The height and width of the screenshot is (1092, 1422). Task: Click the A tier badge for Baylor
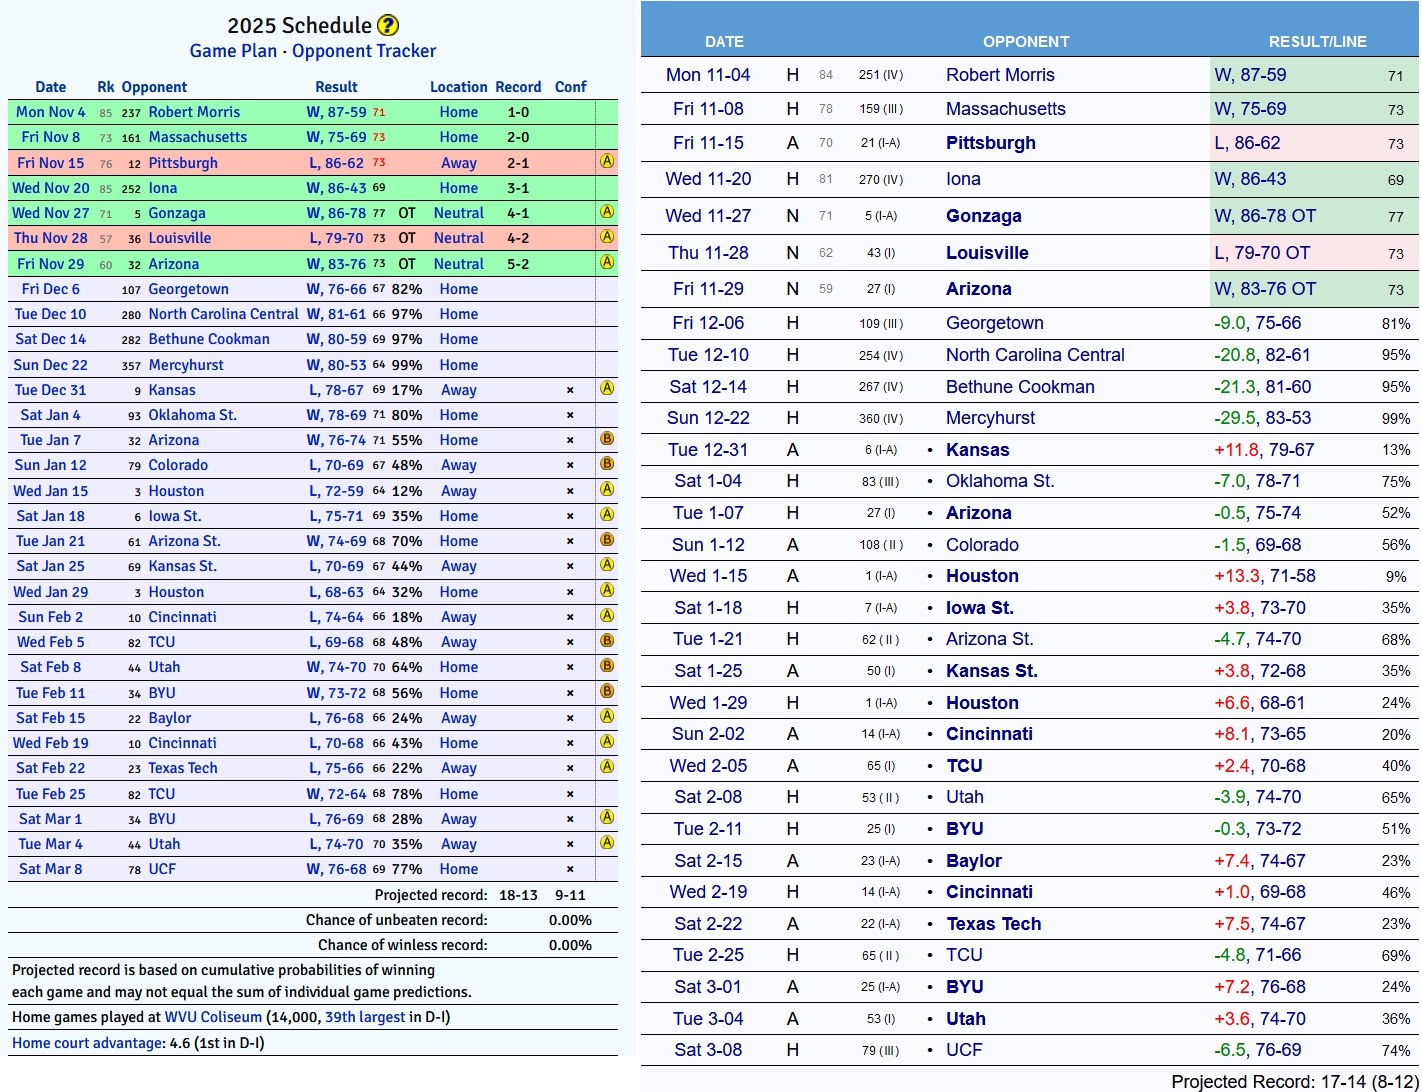pyautogui.click(x=606, y=717)
